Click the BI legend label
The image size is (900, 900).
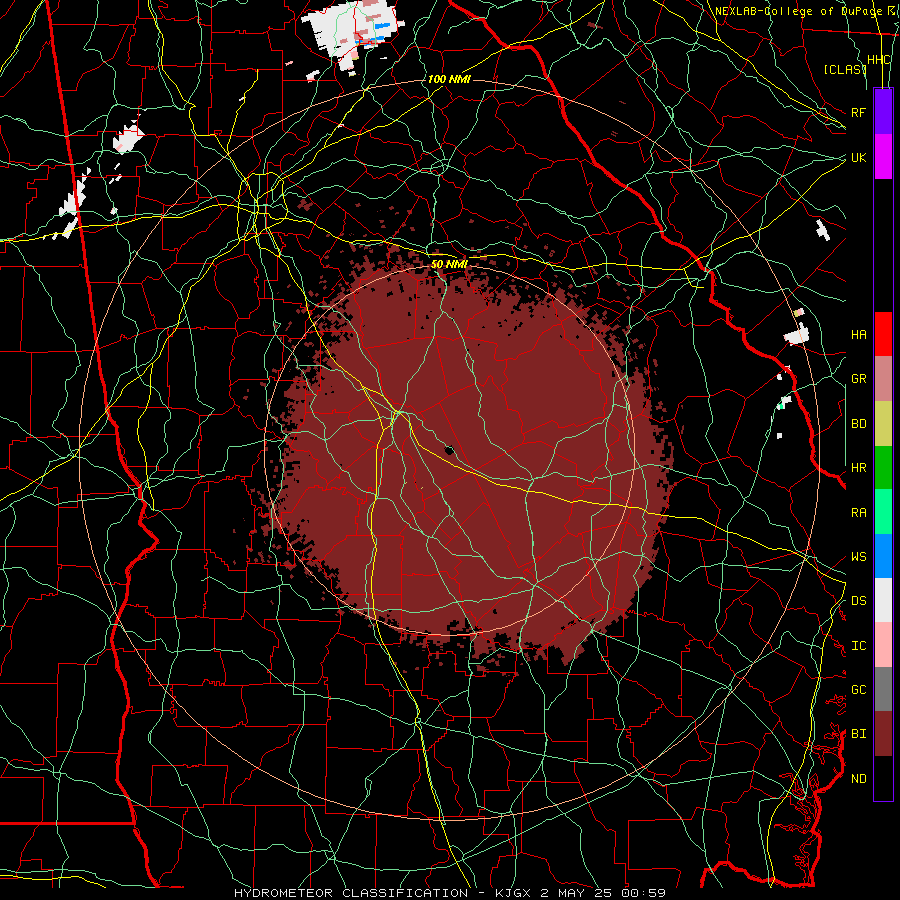859,734
